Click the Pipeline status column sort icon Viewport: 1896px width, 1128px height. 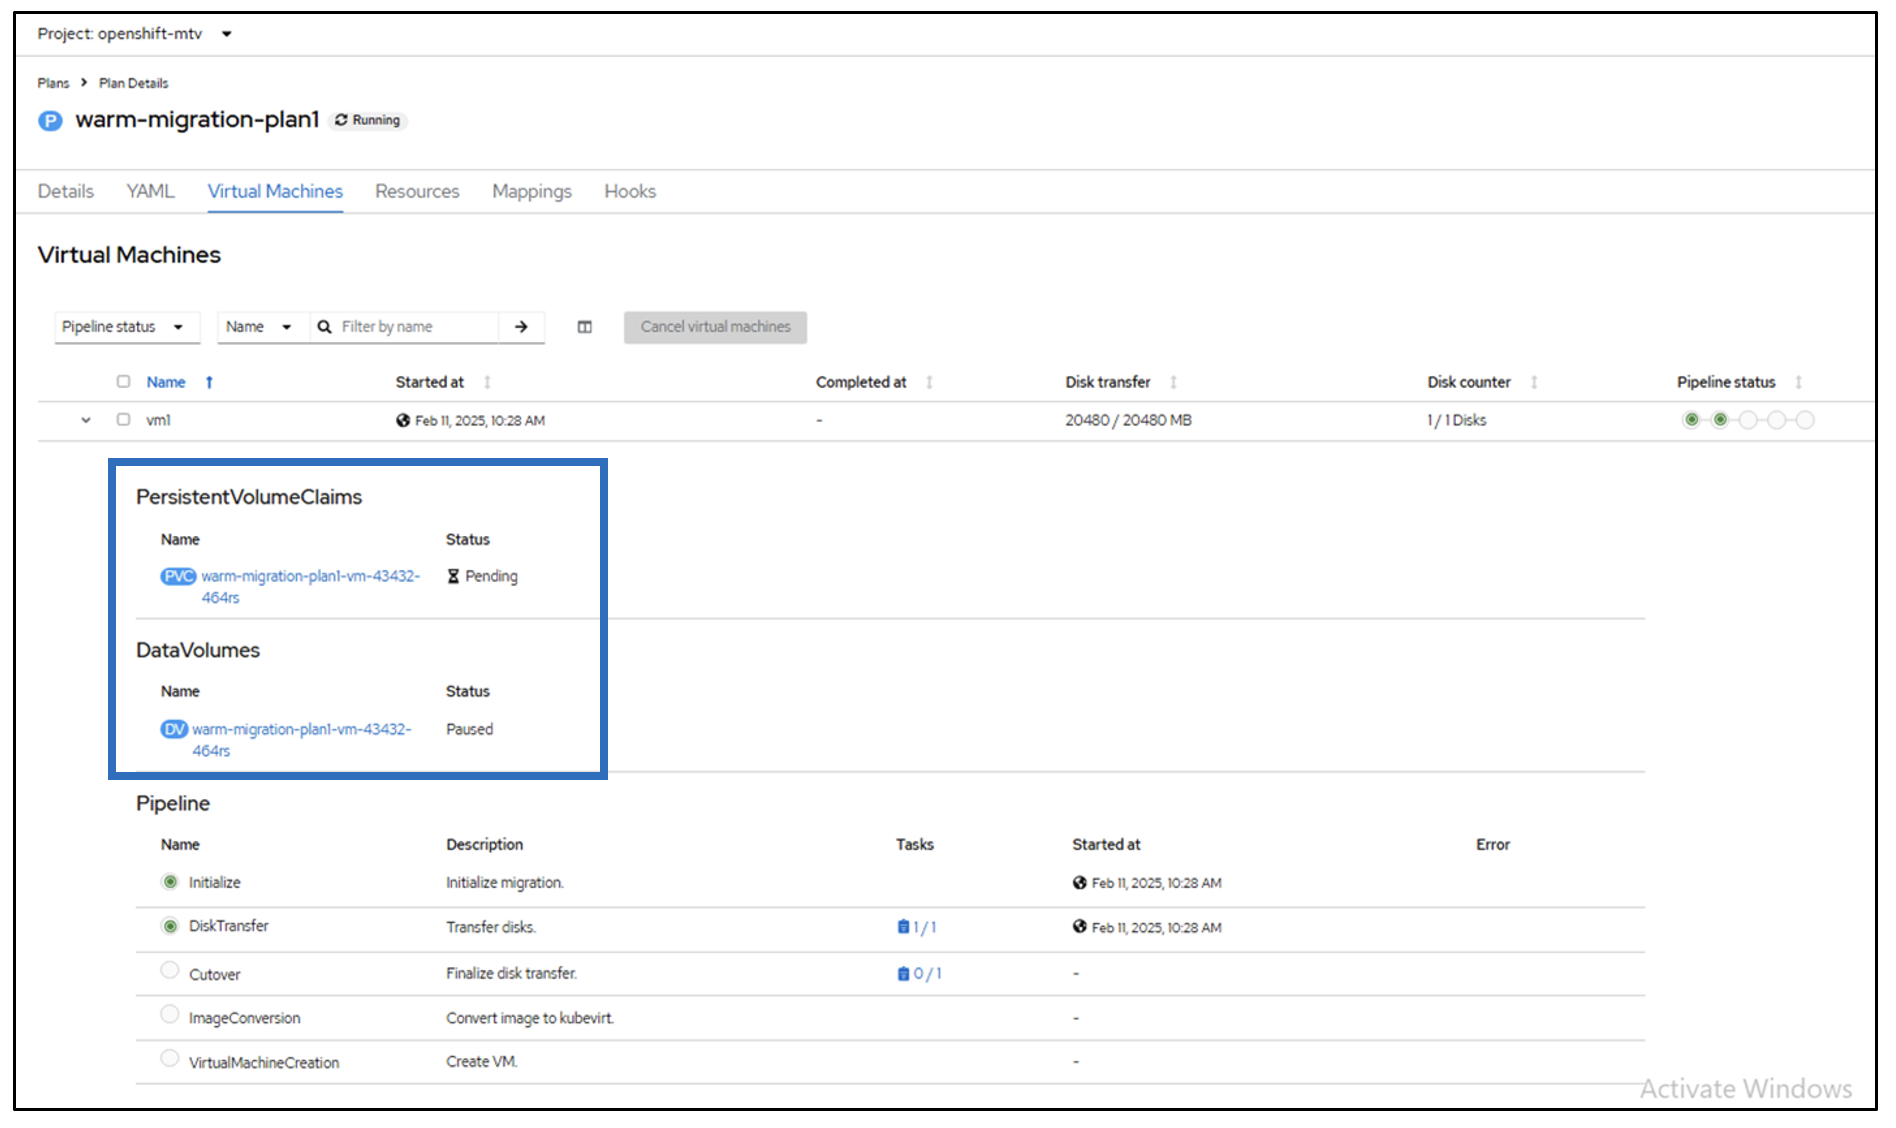tap(1798, 382)
